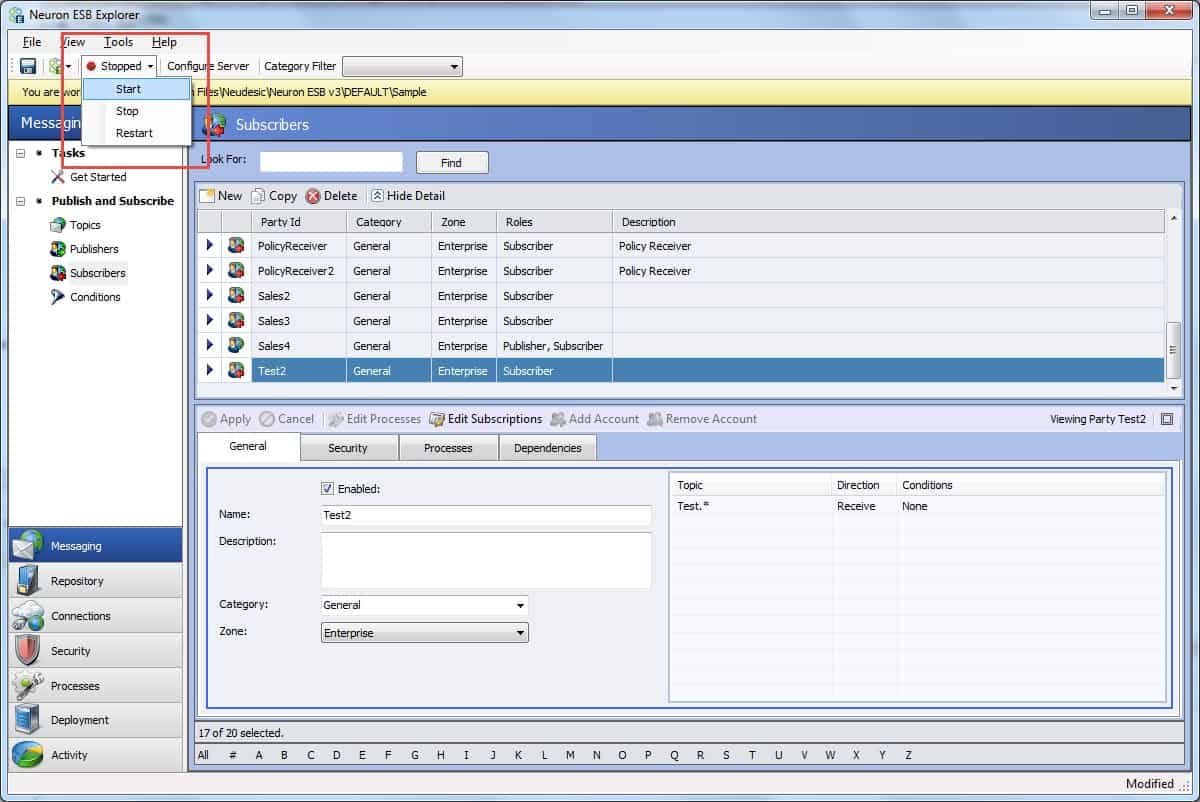
Task: Switch to the Processes tab
Action: pyautogui.click(x=448, y=448)
